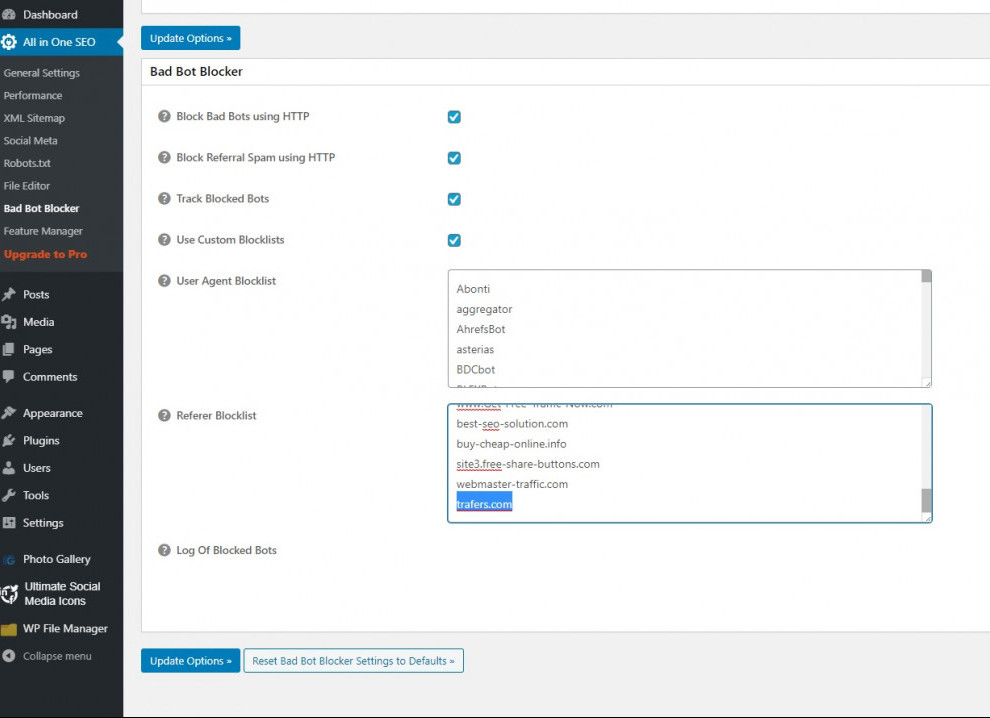Click the Settings sliders icon

(9, 522)
